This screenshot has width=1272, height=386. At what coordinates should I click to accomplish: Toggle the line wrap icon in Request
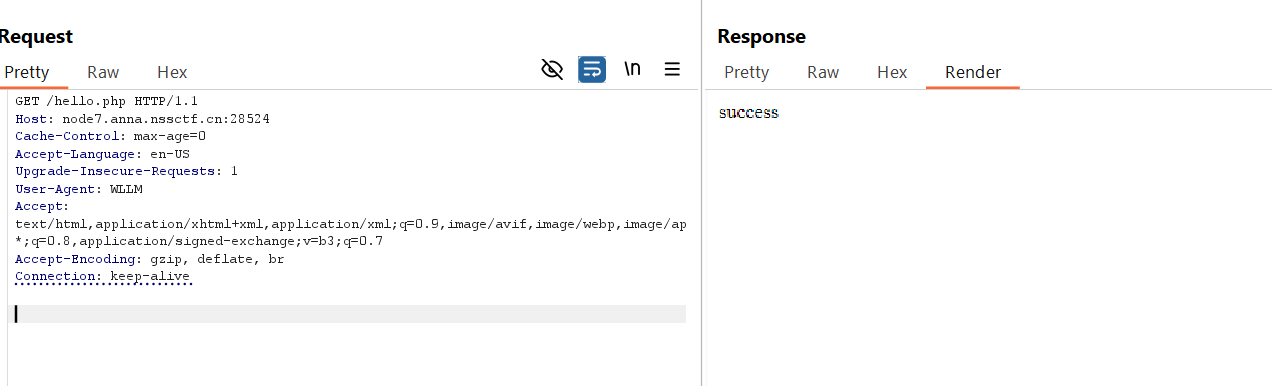tap(592, 70)
